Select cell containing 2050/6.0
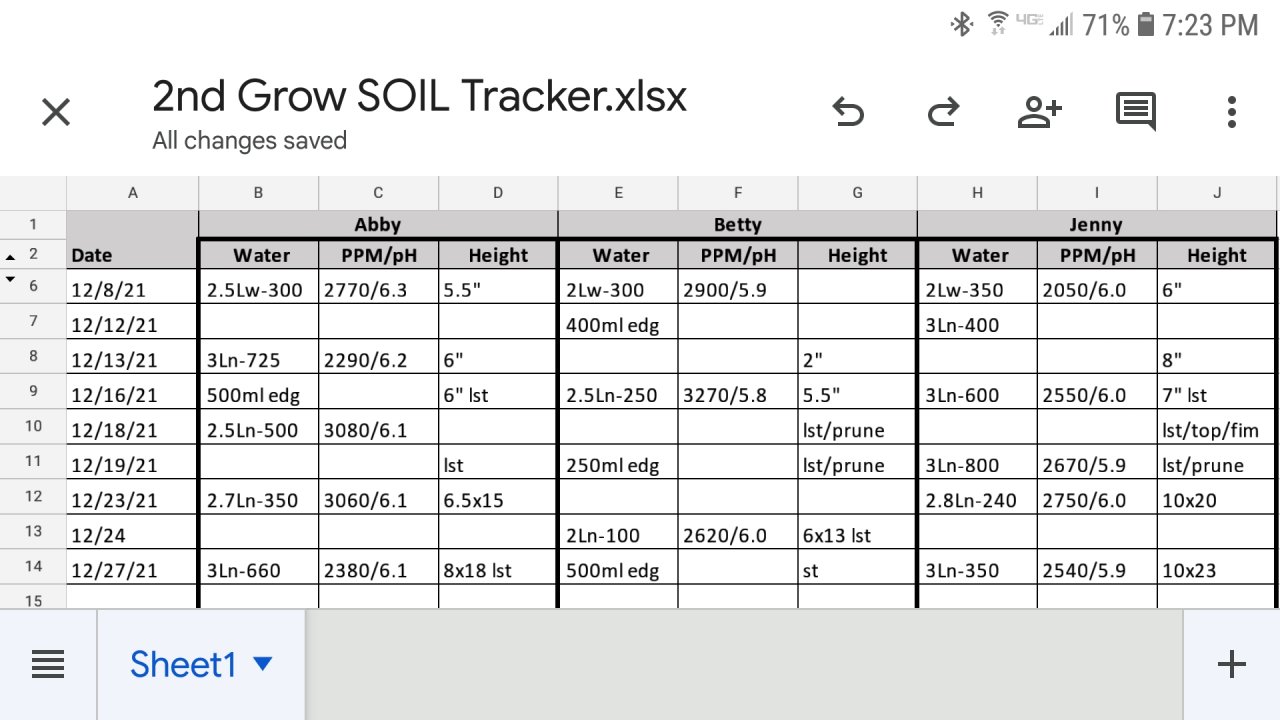Image resolution: width=1280 pixels, height=720 pixels. (x=1097, y=287)
